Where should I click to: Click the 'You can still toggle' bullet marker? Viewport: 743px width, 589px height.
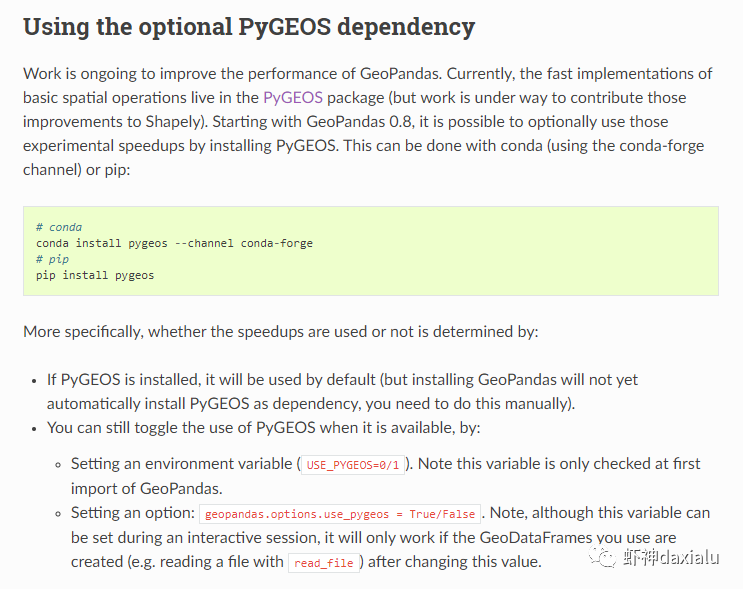click(34, 429)
